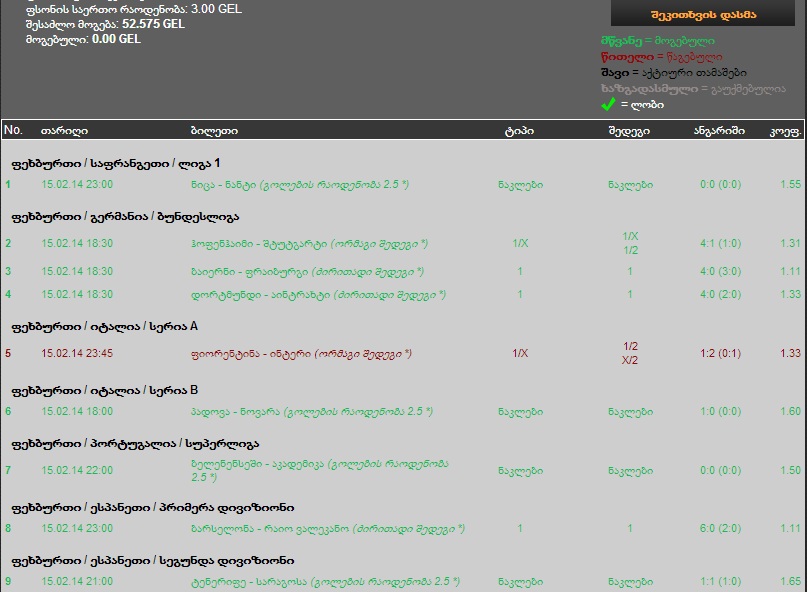Image resolution: width=808 pixels, height=597 pixels.
Task: Click the '6:0 (2:0)' score in row 8
Action: [720, 528]
